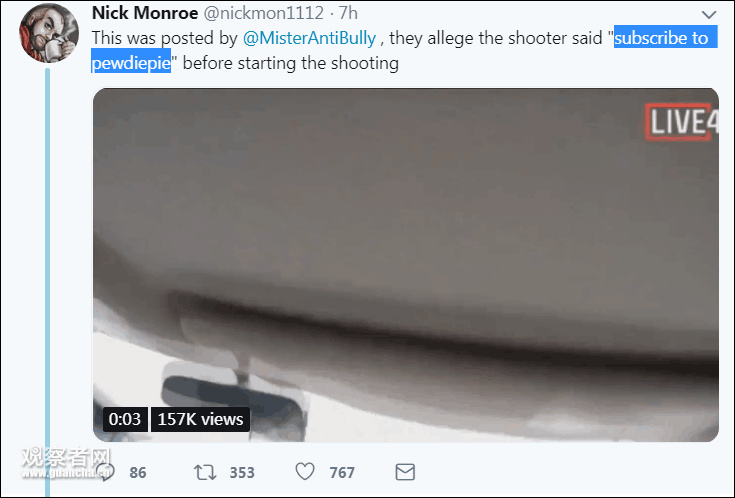Click the reply count 86
735x498 pixels.
[x=137, y=473]
